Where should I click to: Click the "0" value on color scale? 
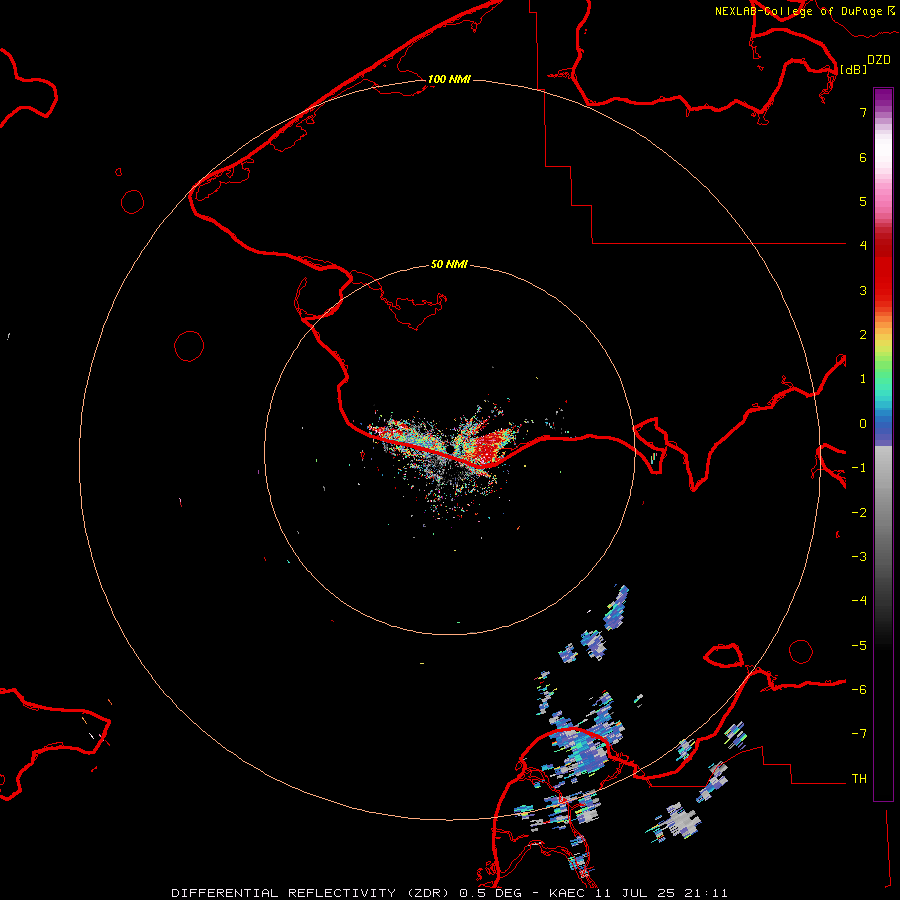[x=863, y=424]
